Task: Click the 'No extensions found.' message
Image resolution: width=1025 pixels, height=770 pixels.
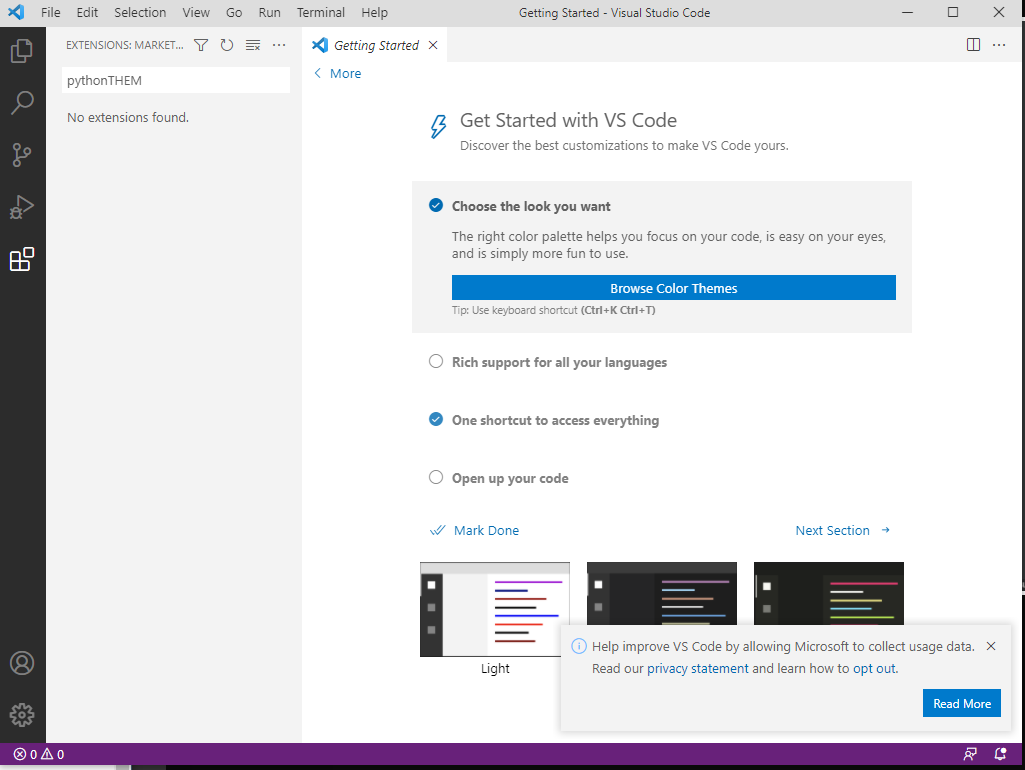Action: click(128, 118)
